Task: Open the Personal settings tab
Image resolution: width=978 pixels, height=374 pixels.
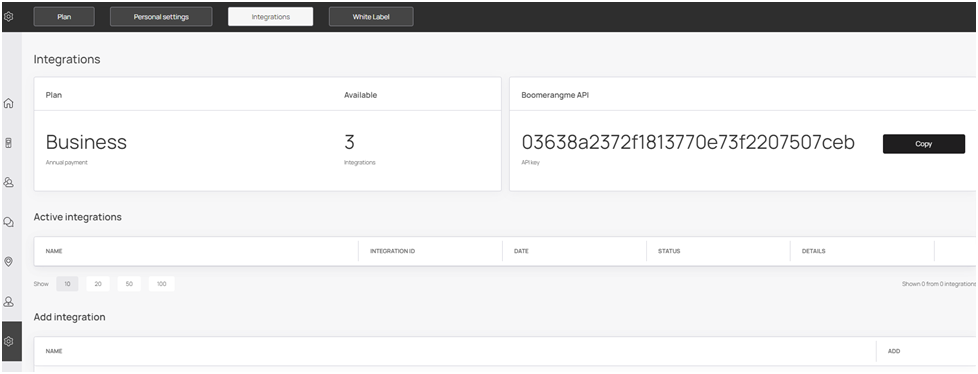Action: pyautogui.click(x=161, y=17)
